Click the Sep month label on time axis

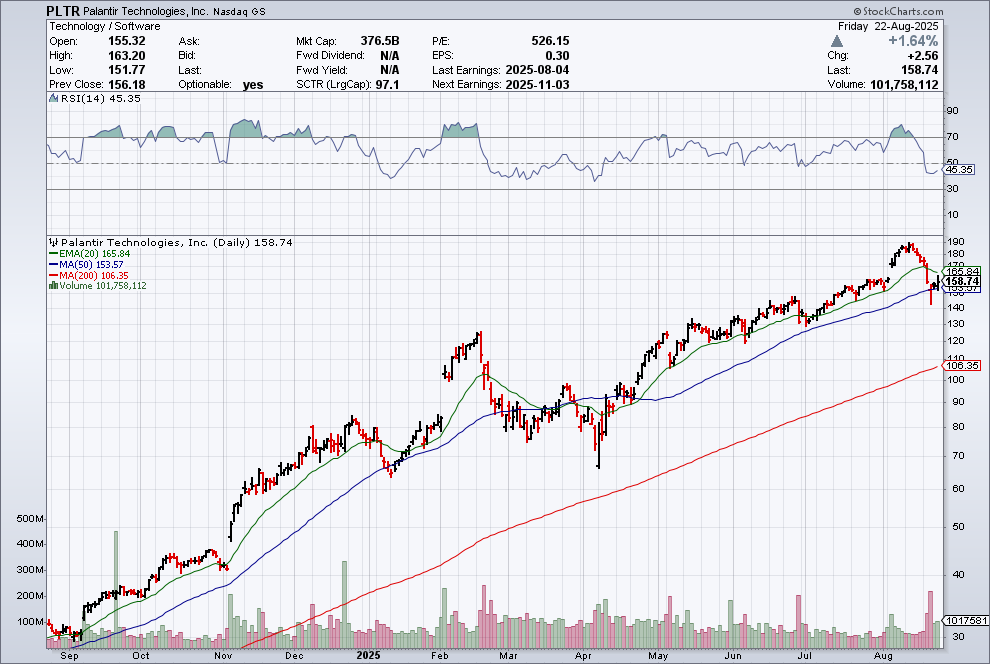[x=69, y=656]
